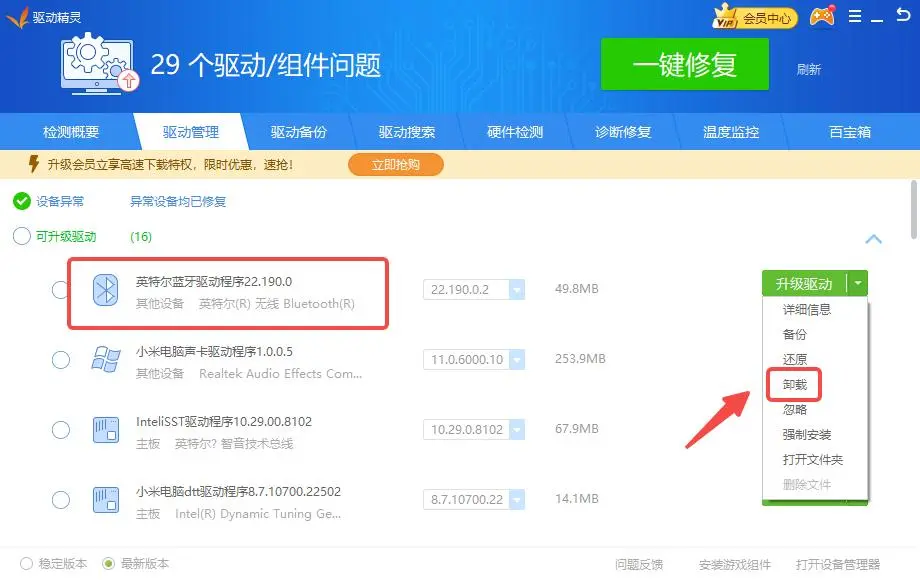Click the vertical scrollbar thumb
This screenshot has height=580, width=920.
[x=914, y=210]
